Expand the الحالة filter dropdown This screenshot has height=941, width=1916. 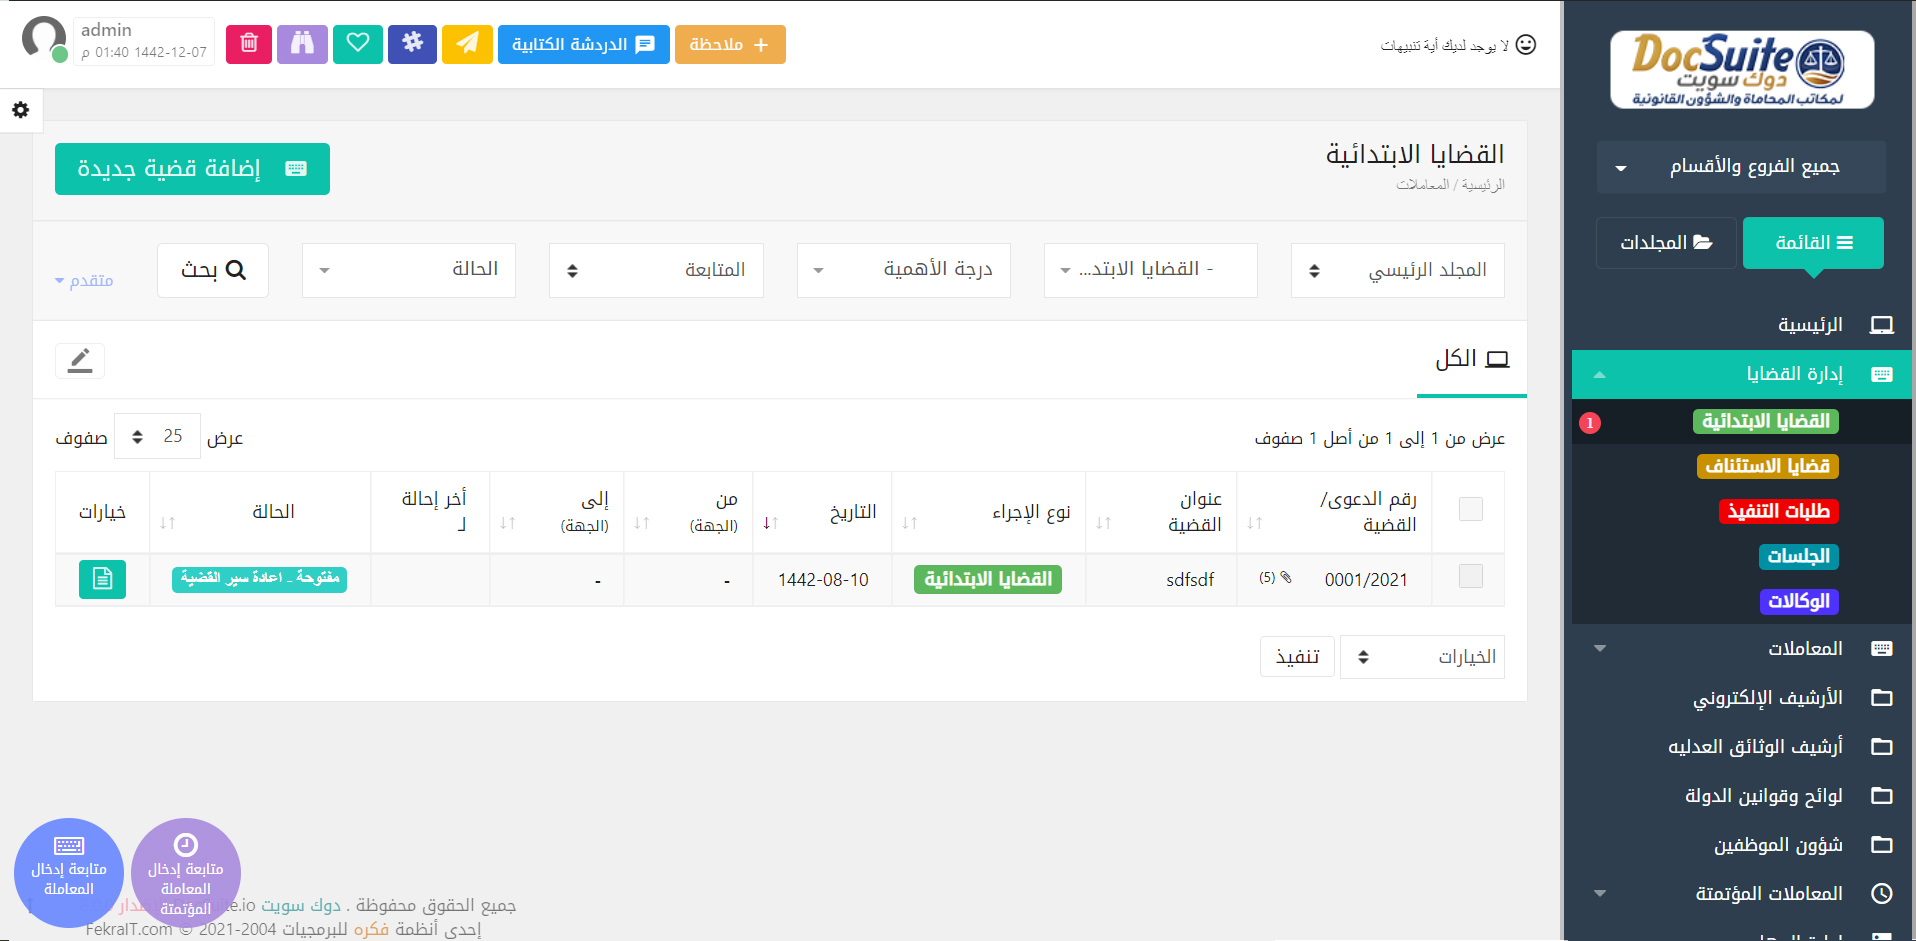(408, 270)
